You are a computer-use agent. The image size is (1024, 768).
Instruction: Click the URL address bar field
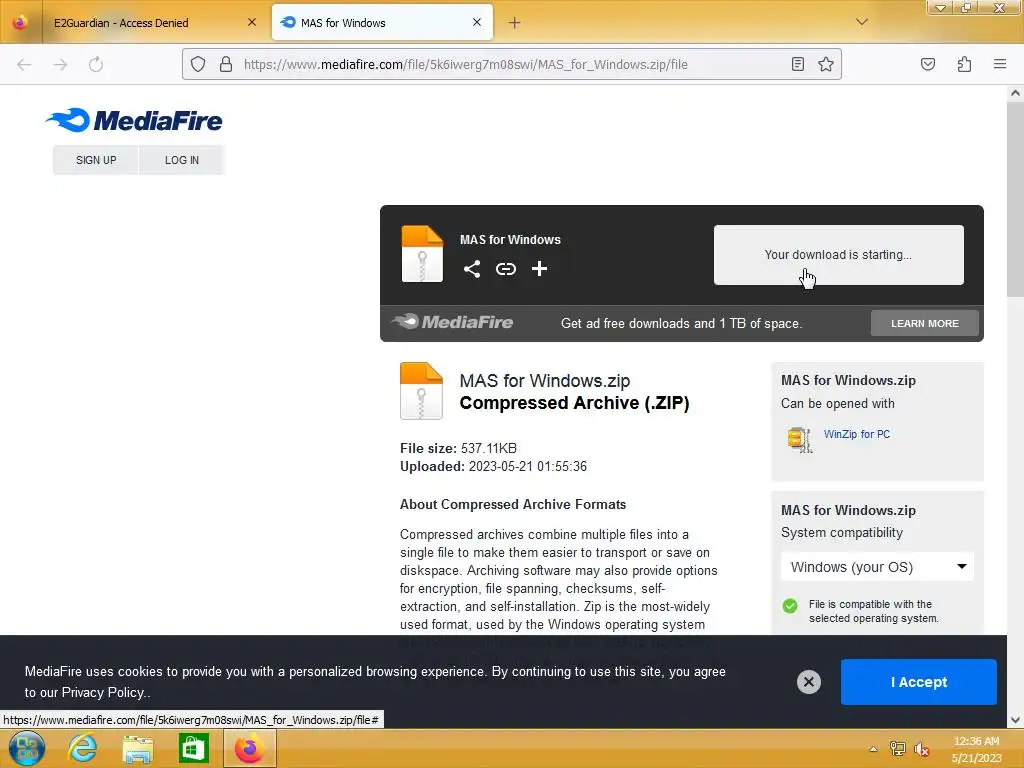click(511, 64)
